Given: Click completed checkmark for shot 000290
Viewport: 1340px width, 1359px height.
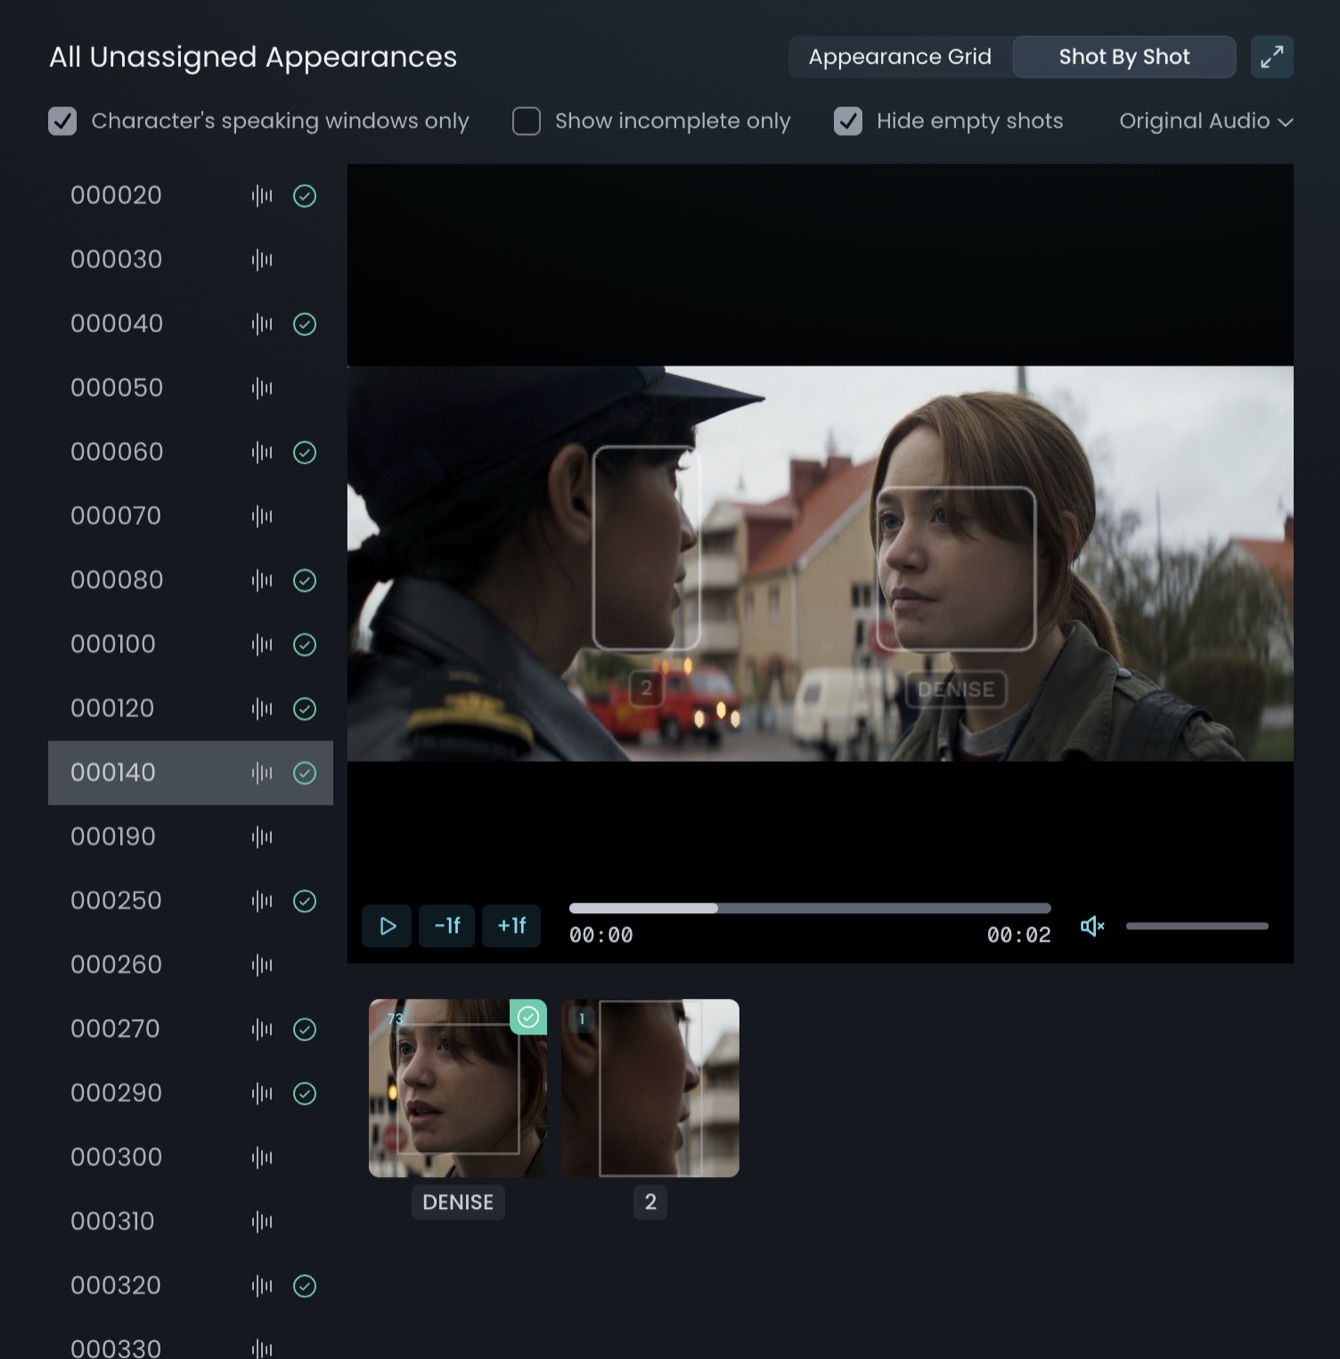Looking at the screenshot, I should tap(305, 1093).
